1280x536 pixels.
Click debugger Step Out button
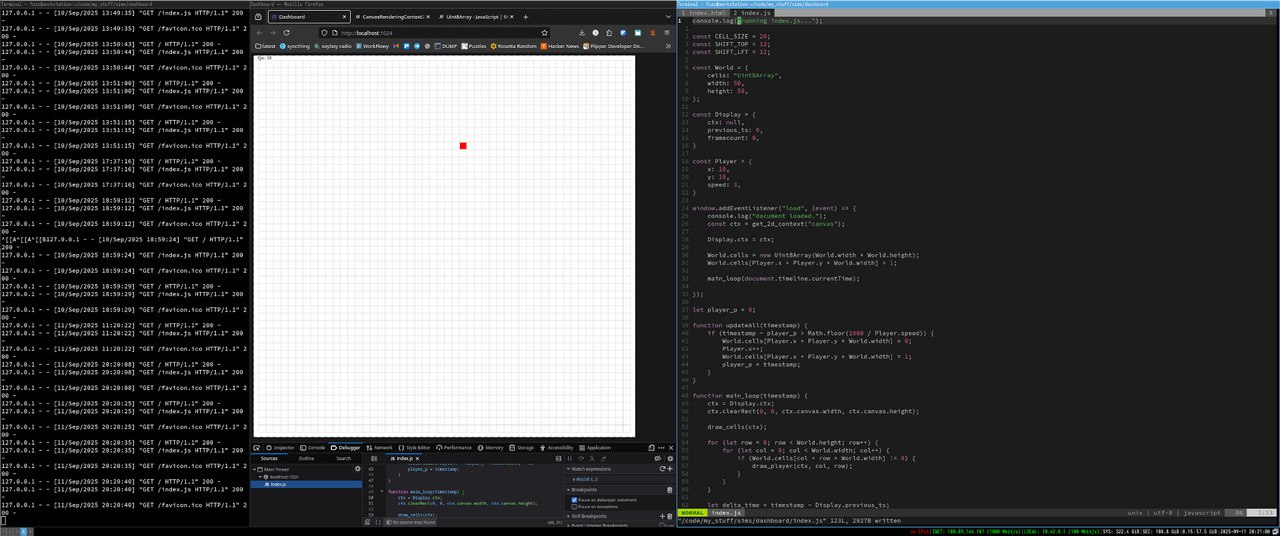(x=603, y=458)
